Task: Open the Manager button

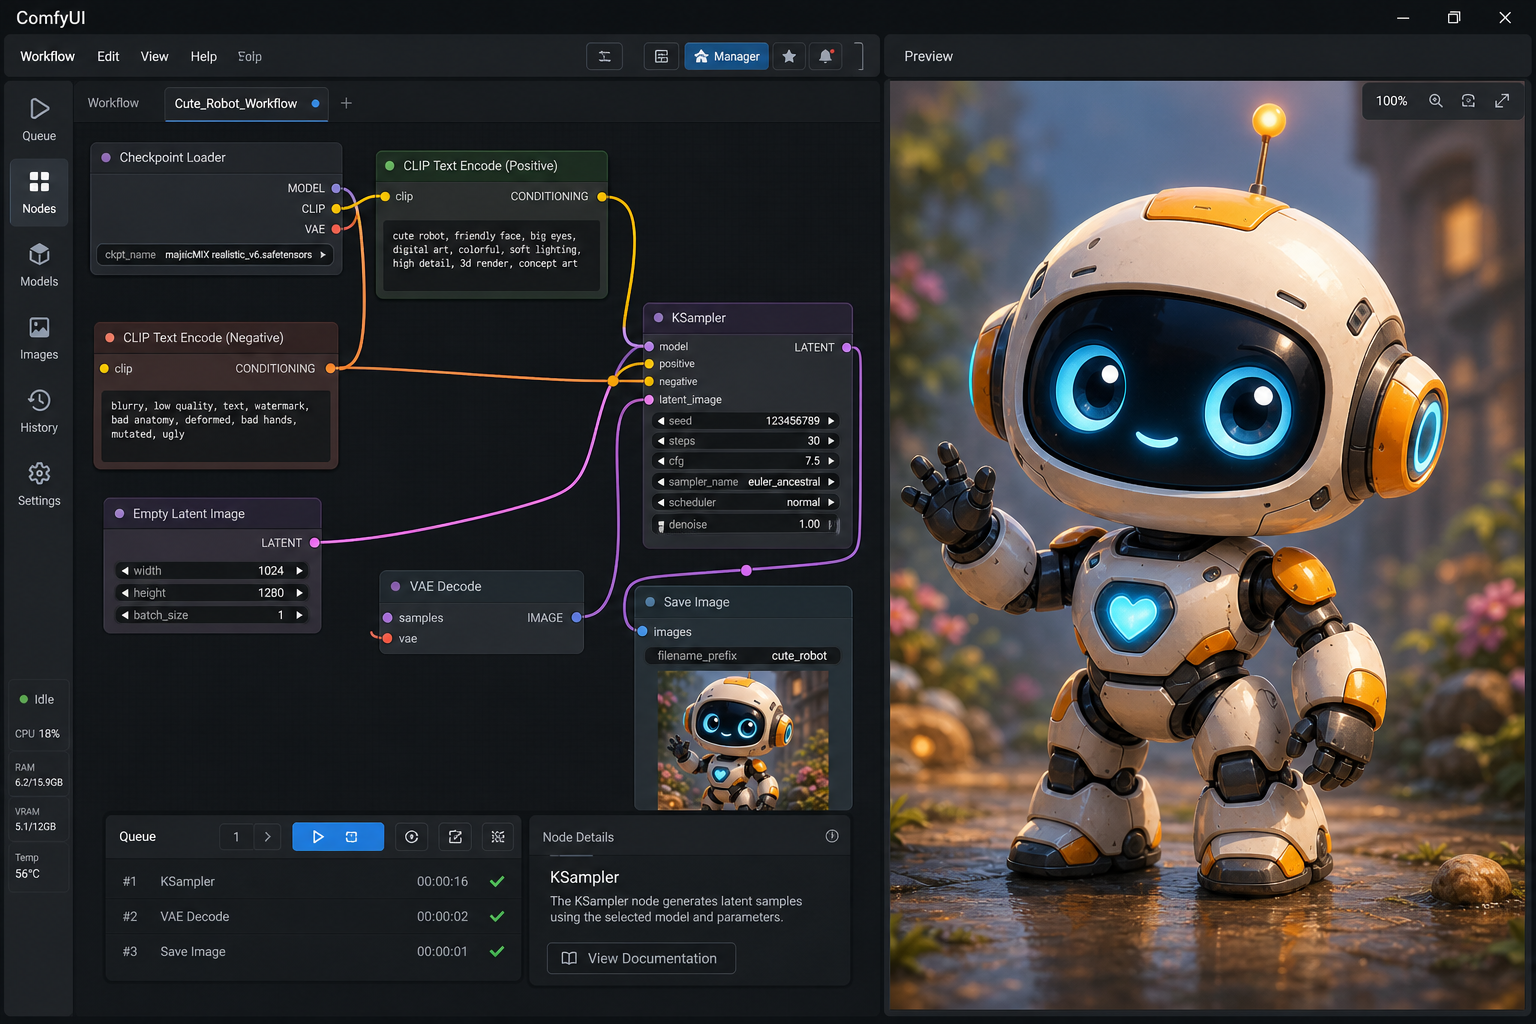Action: tap(727, 56)
